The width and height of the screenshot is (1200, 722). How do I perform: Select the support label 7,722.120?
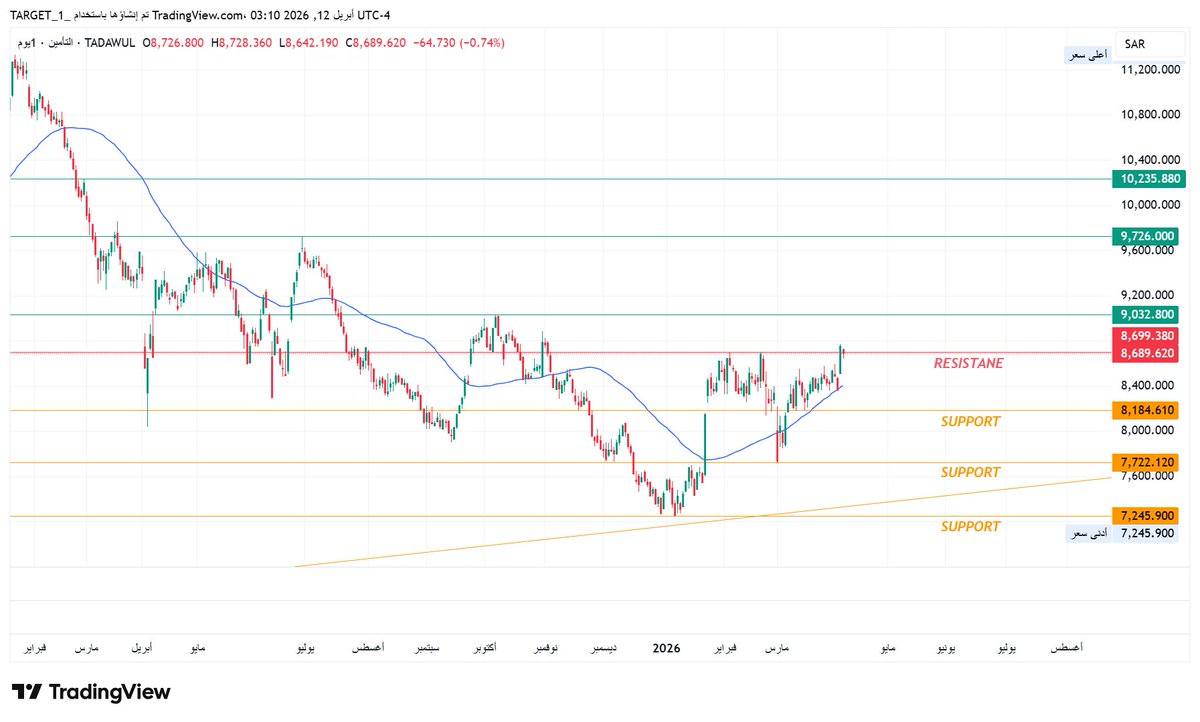1146,462
